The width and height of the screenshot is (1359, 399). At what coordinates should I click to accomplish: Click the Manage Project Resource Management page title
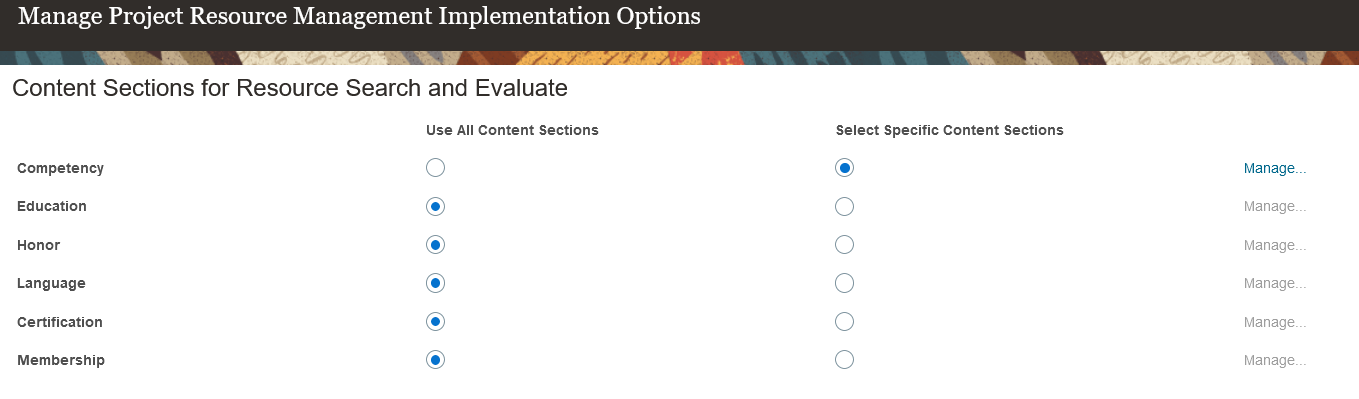pos(359,17)
